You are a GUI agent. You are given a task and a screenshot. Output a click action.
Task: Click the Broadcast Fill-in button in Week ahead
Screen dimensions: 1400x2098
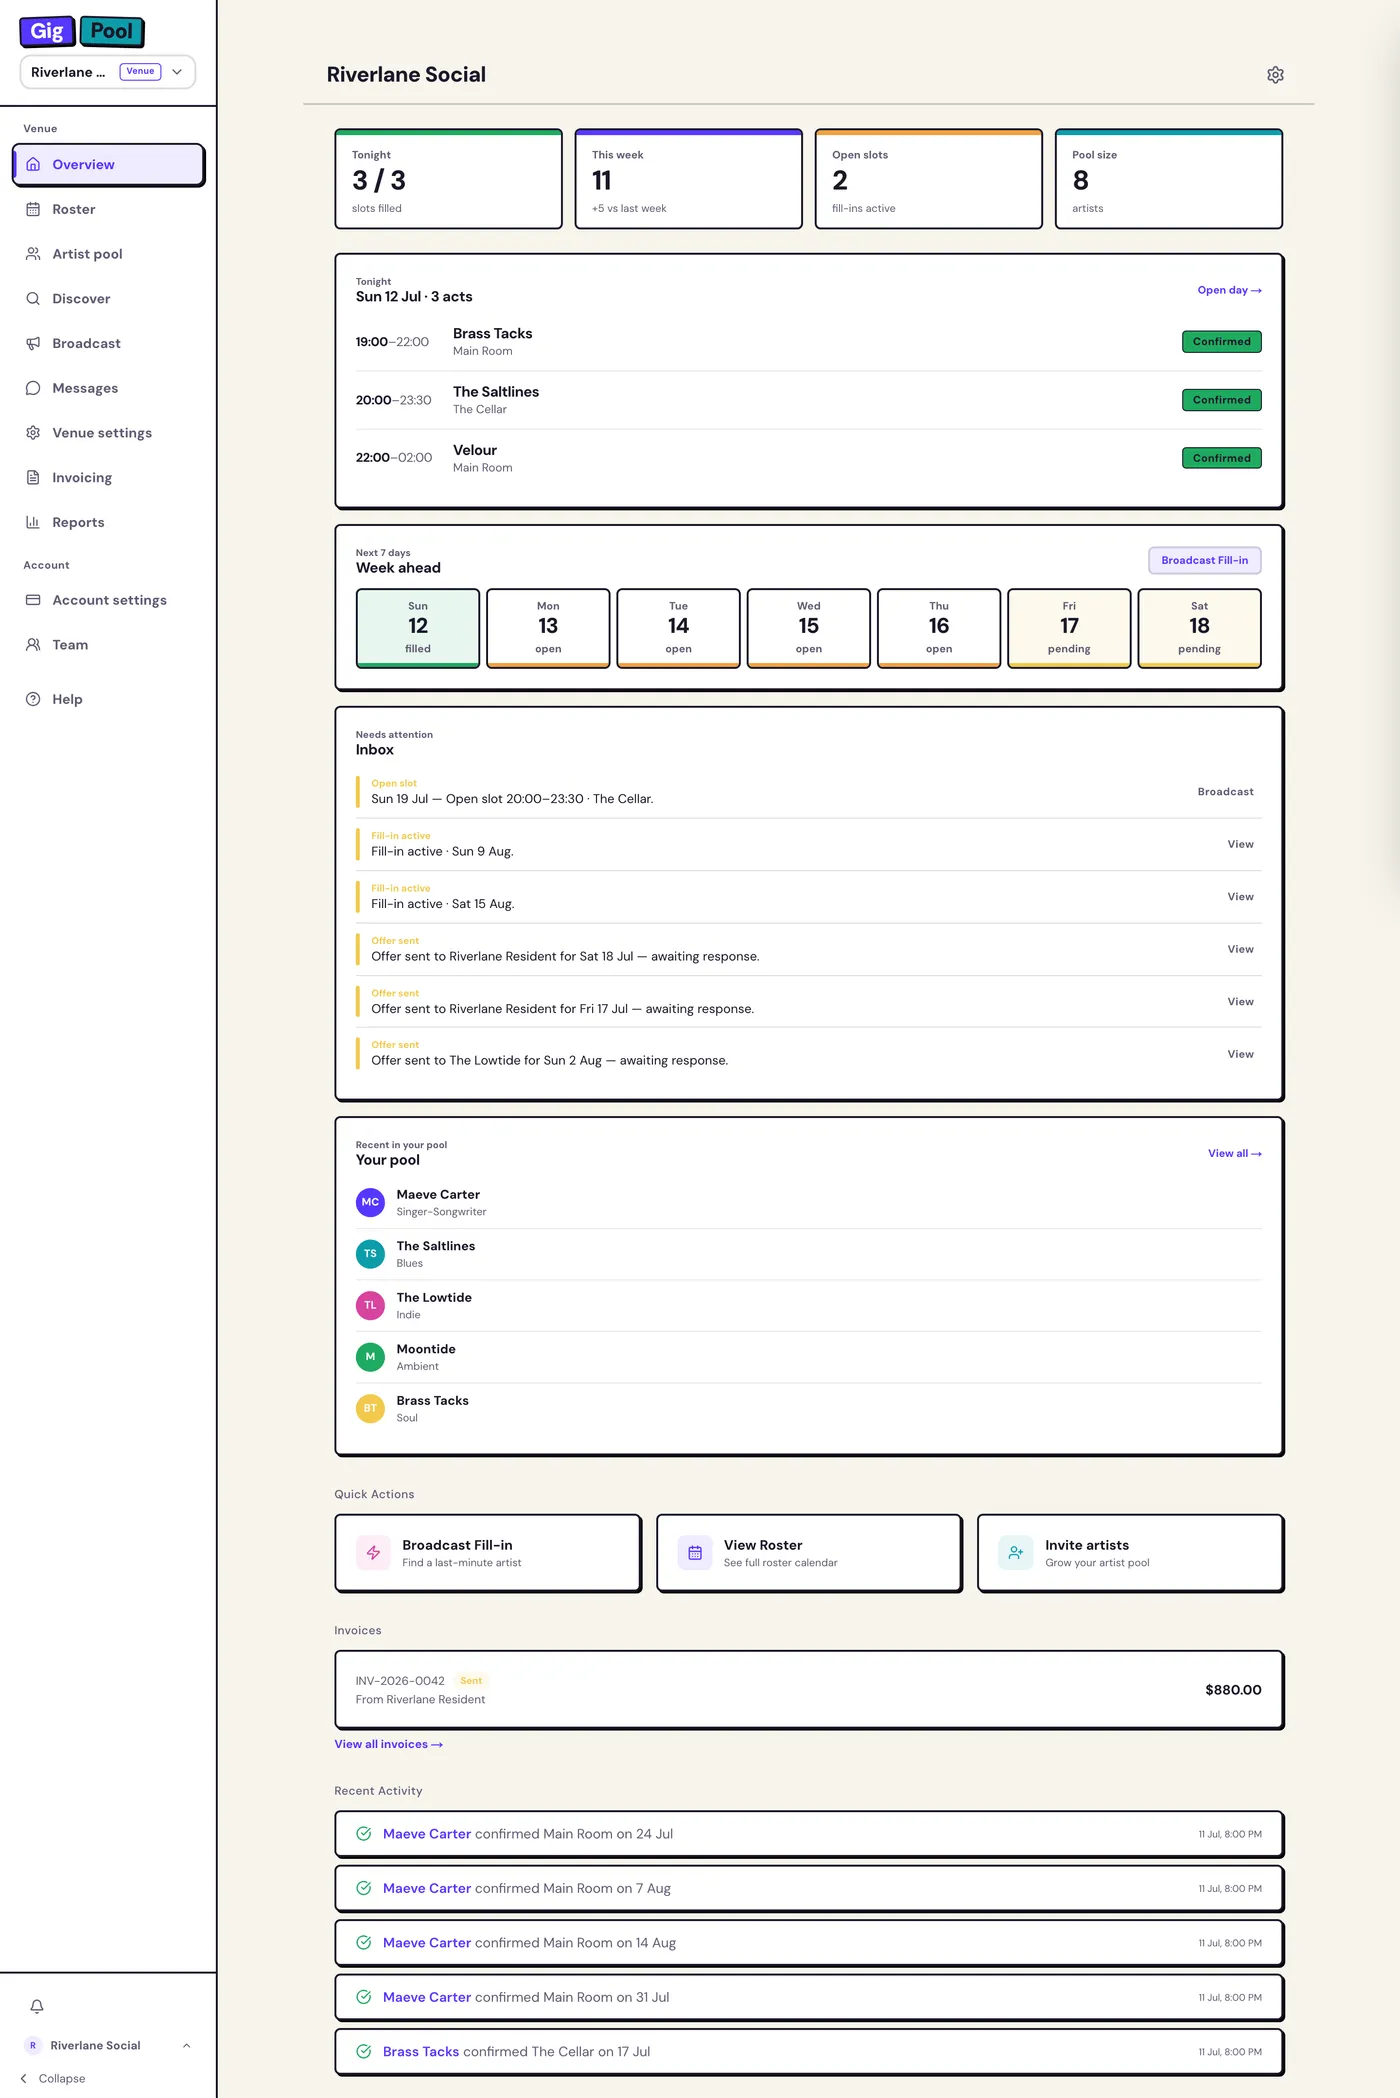1204,560
